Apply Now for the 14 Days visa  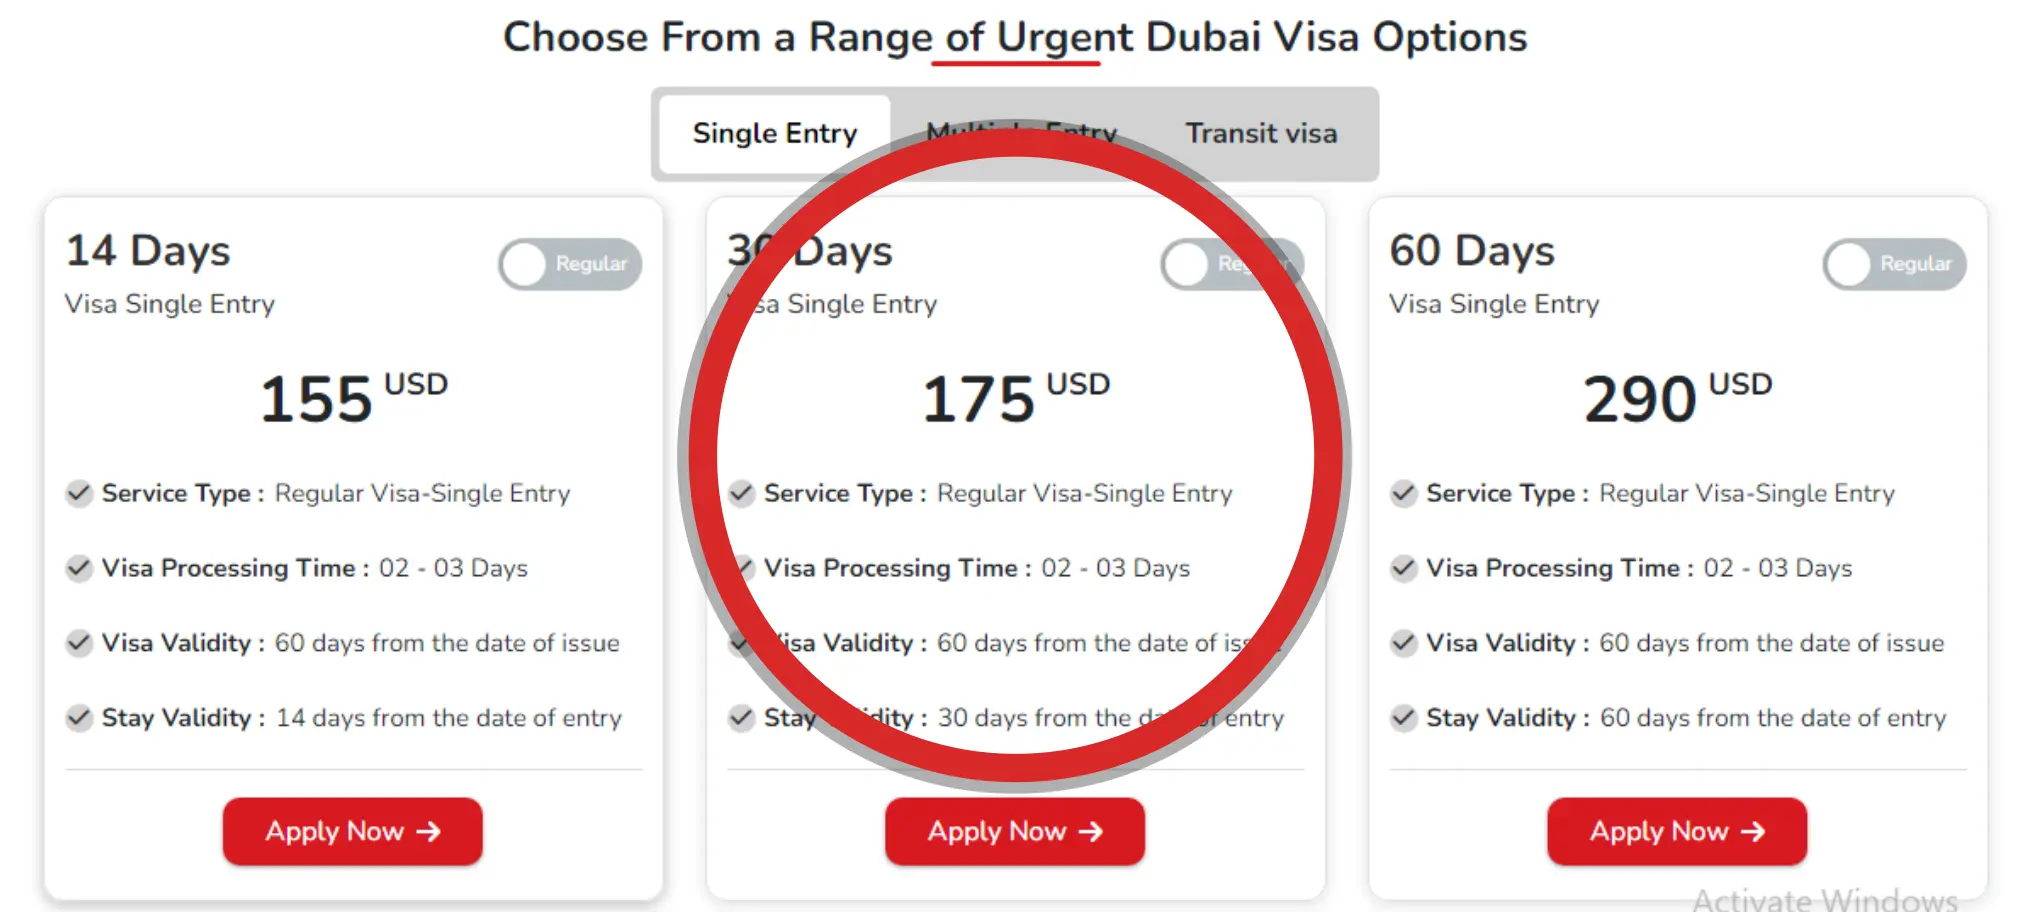click(352, 831)
